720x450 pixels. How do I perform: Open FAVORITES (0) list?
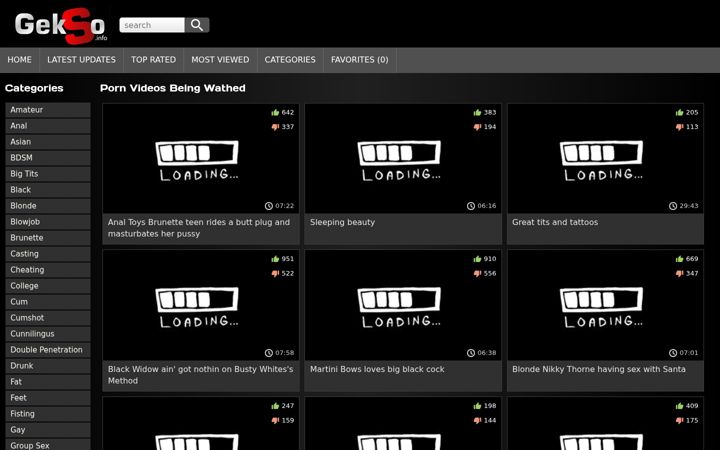pyautogui.click(x=360, y=60)
